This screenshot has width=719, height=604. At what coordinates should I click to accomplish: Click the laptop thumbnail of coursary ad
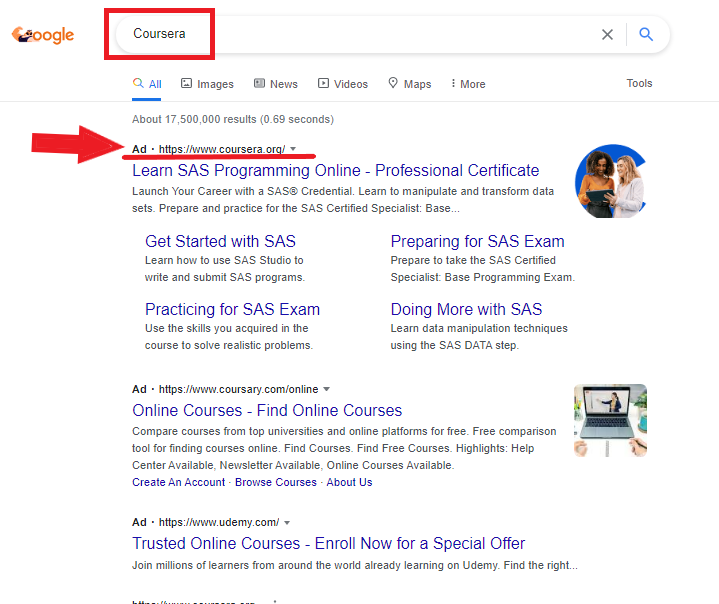(610, 421)
